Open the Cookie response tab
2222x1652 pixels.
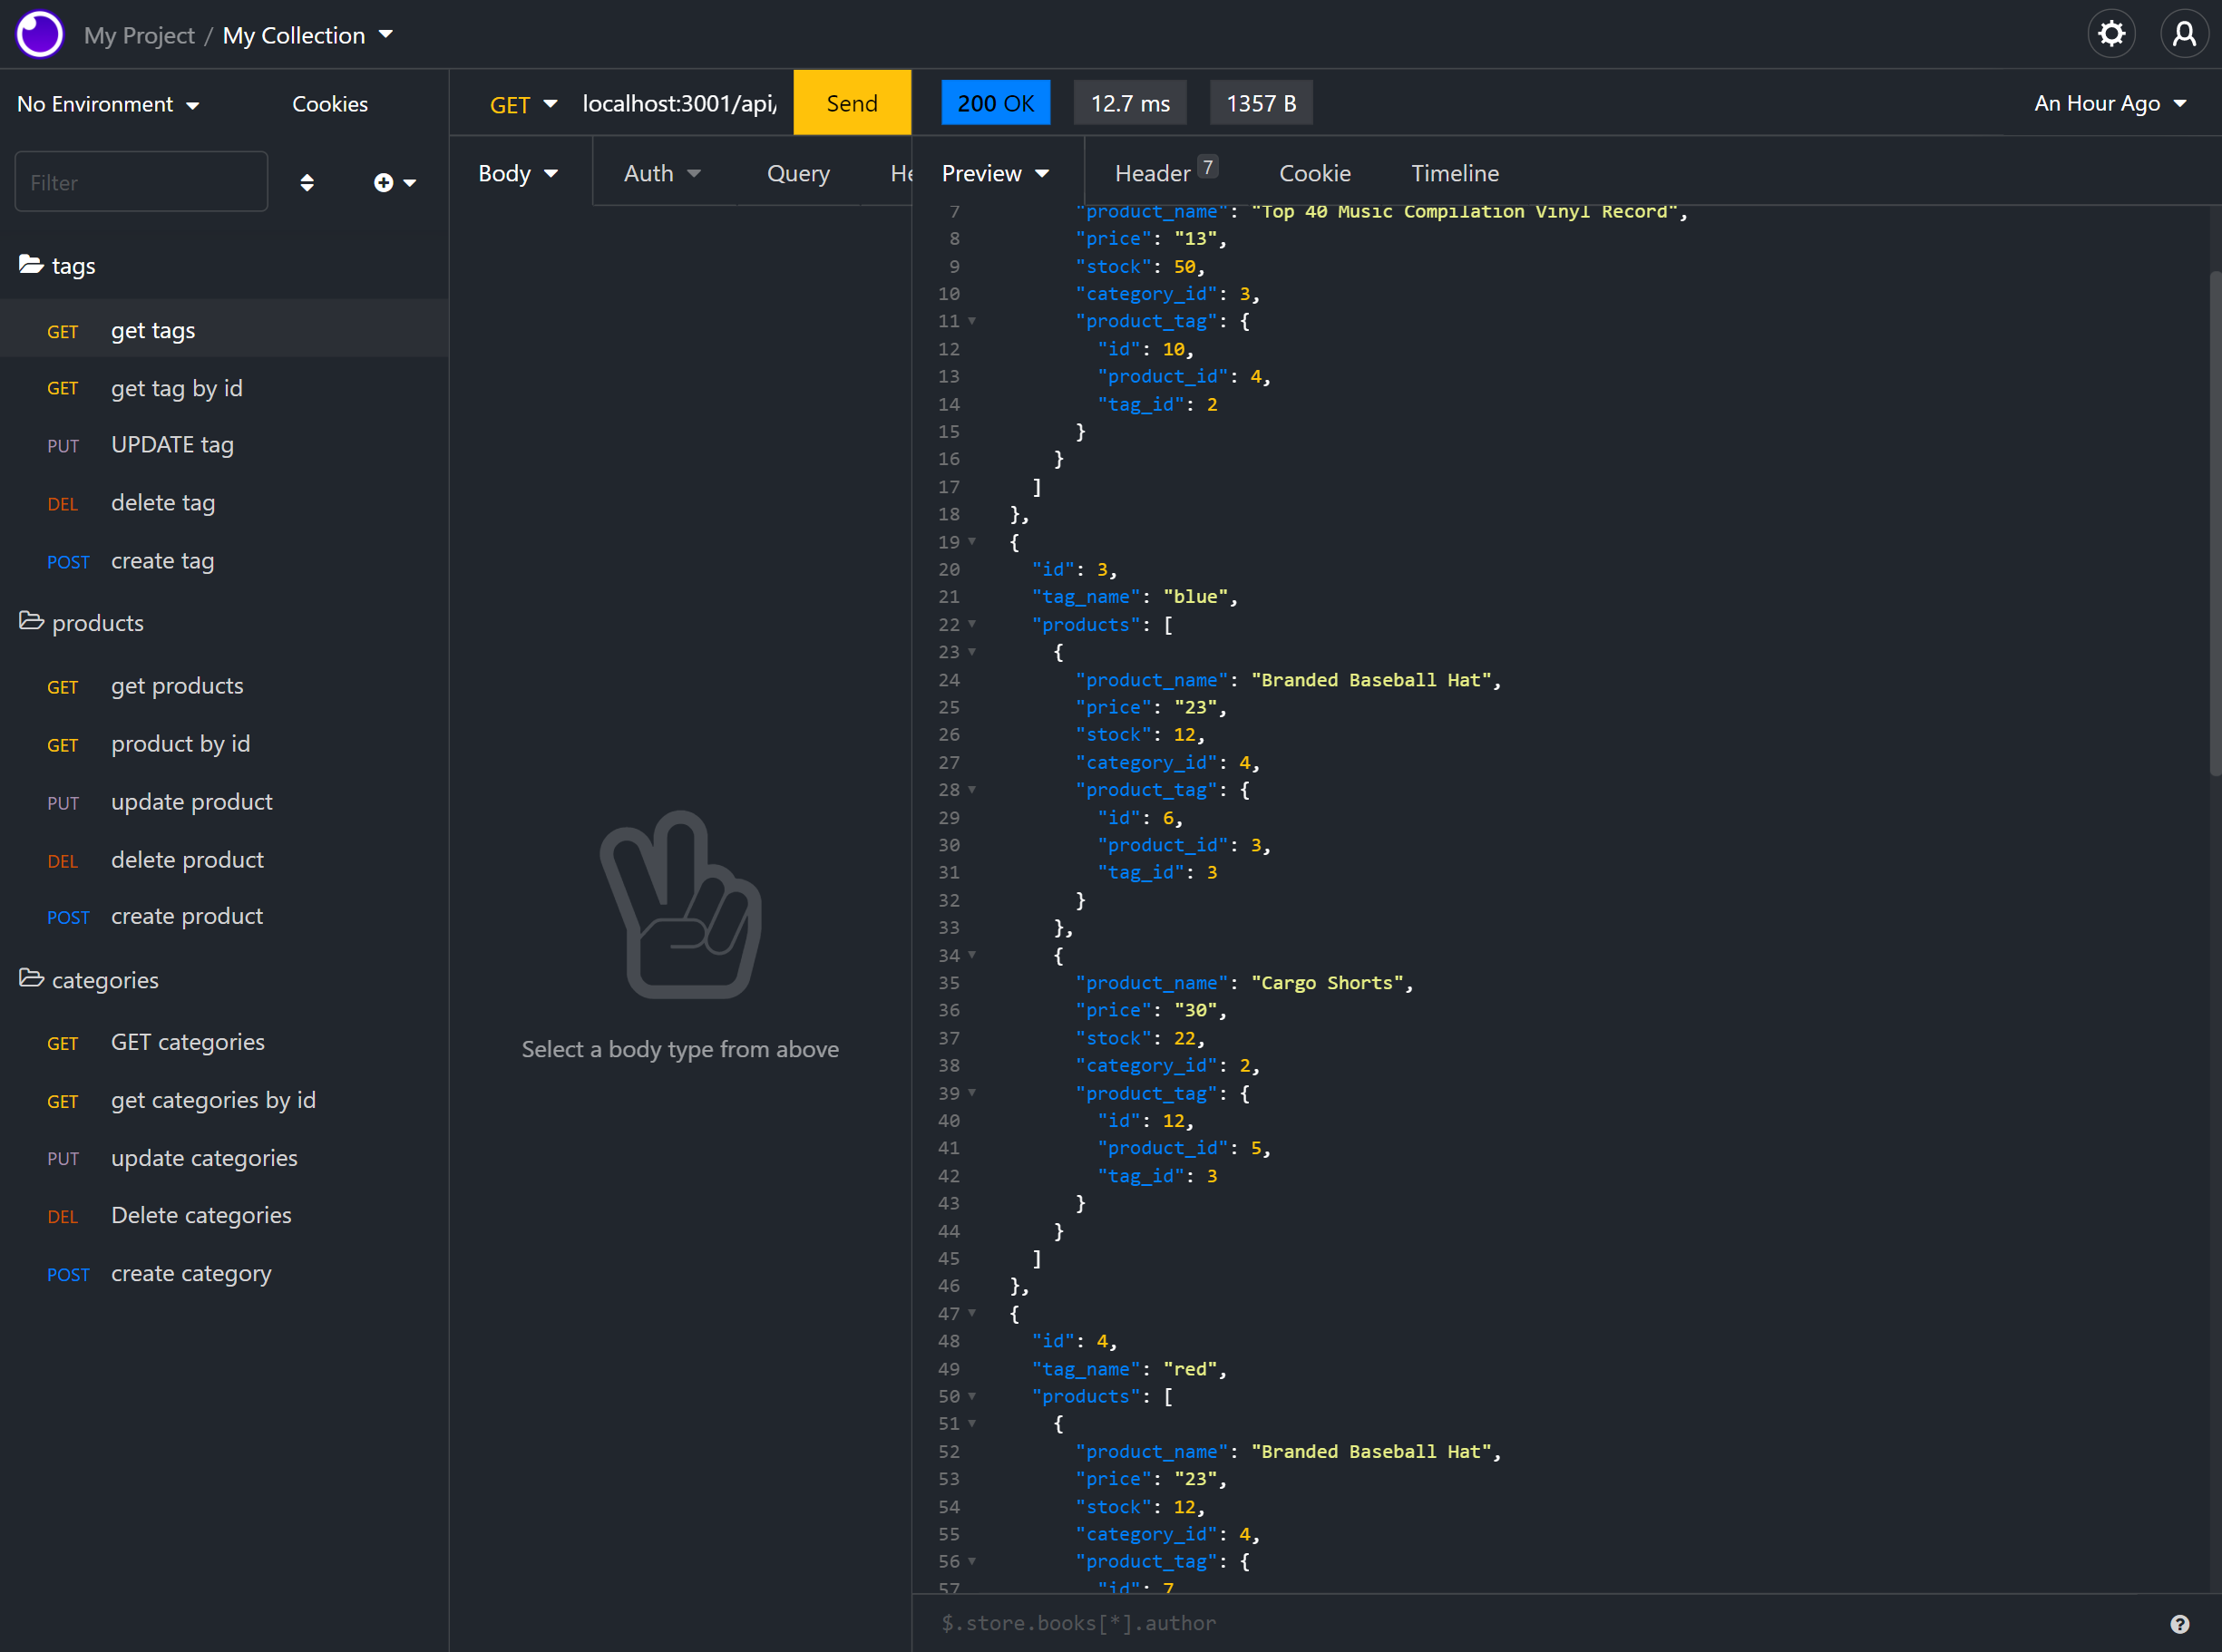point(1314,172)
